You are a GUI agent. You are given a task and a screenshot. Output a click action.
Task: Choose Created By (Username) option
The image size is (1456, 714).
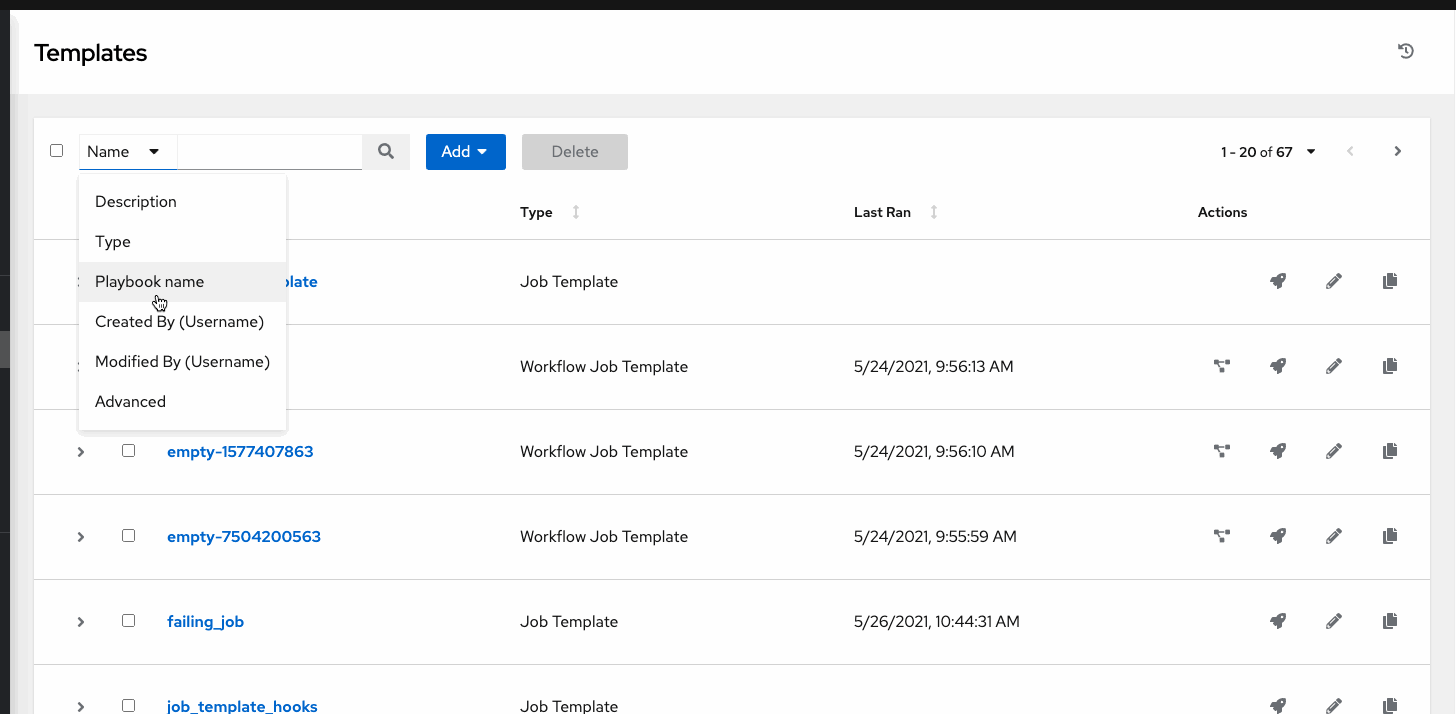click(x=183, y=322)
